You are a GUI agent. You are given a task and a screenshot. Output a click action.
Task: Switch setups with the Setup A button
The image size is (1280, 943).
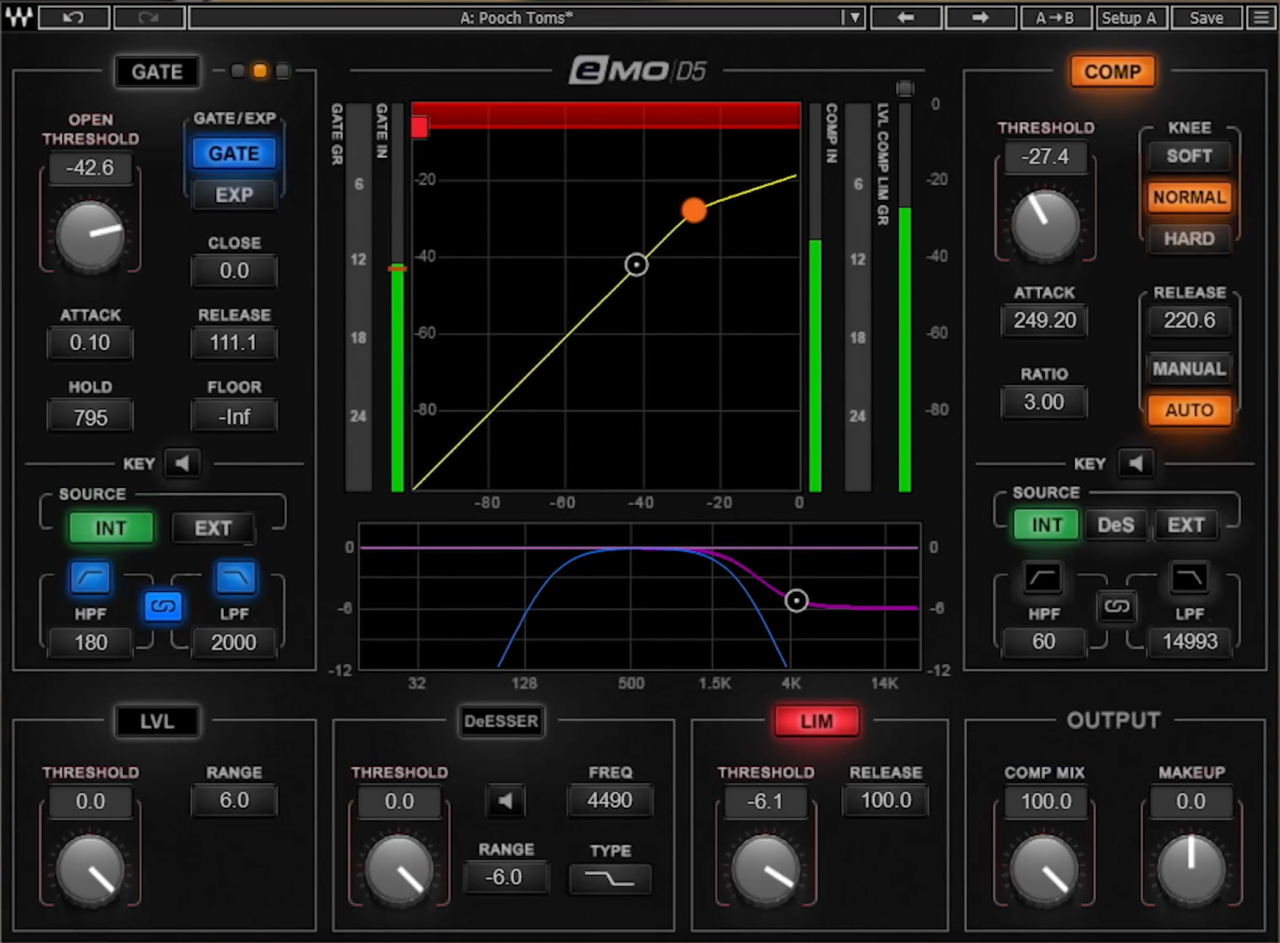coord(1130,17)
